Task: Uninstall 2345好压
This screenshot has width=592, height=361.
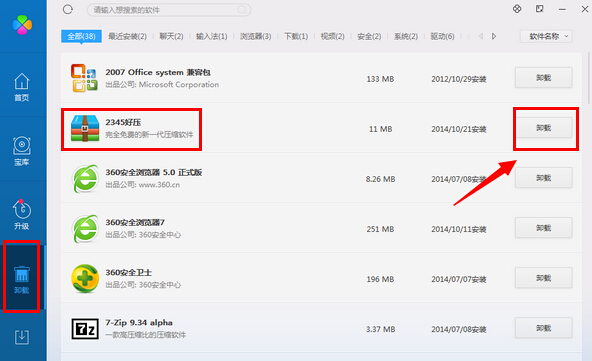Action: [544, 128]
